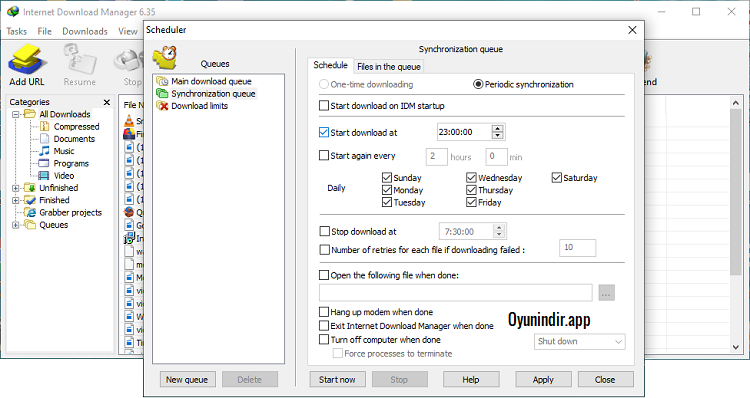This screenshot has height=398, width=750.
Task: Check Open the following file when done
Action: tap(324, 275)
